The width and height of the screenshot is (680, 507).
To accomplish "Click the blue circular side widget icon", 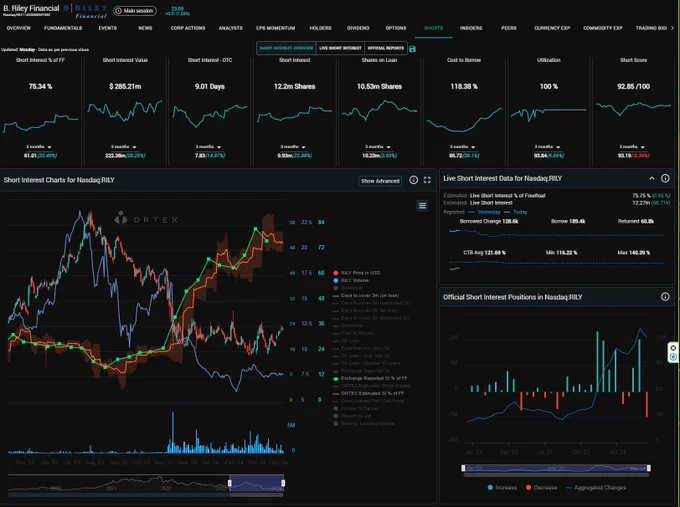I will click(673, 357).
